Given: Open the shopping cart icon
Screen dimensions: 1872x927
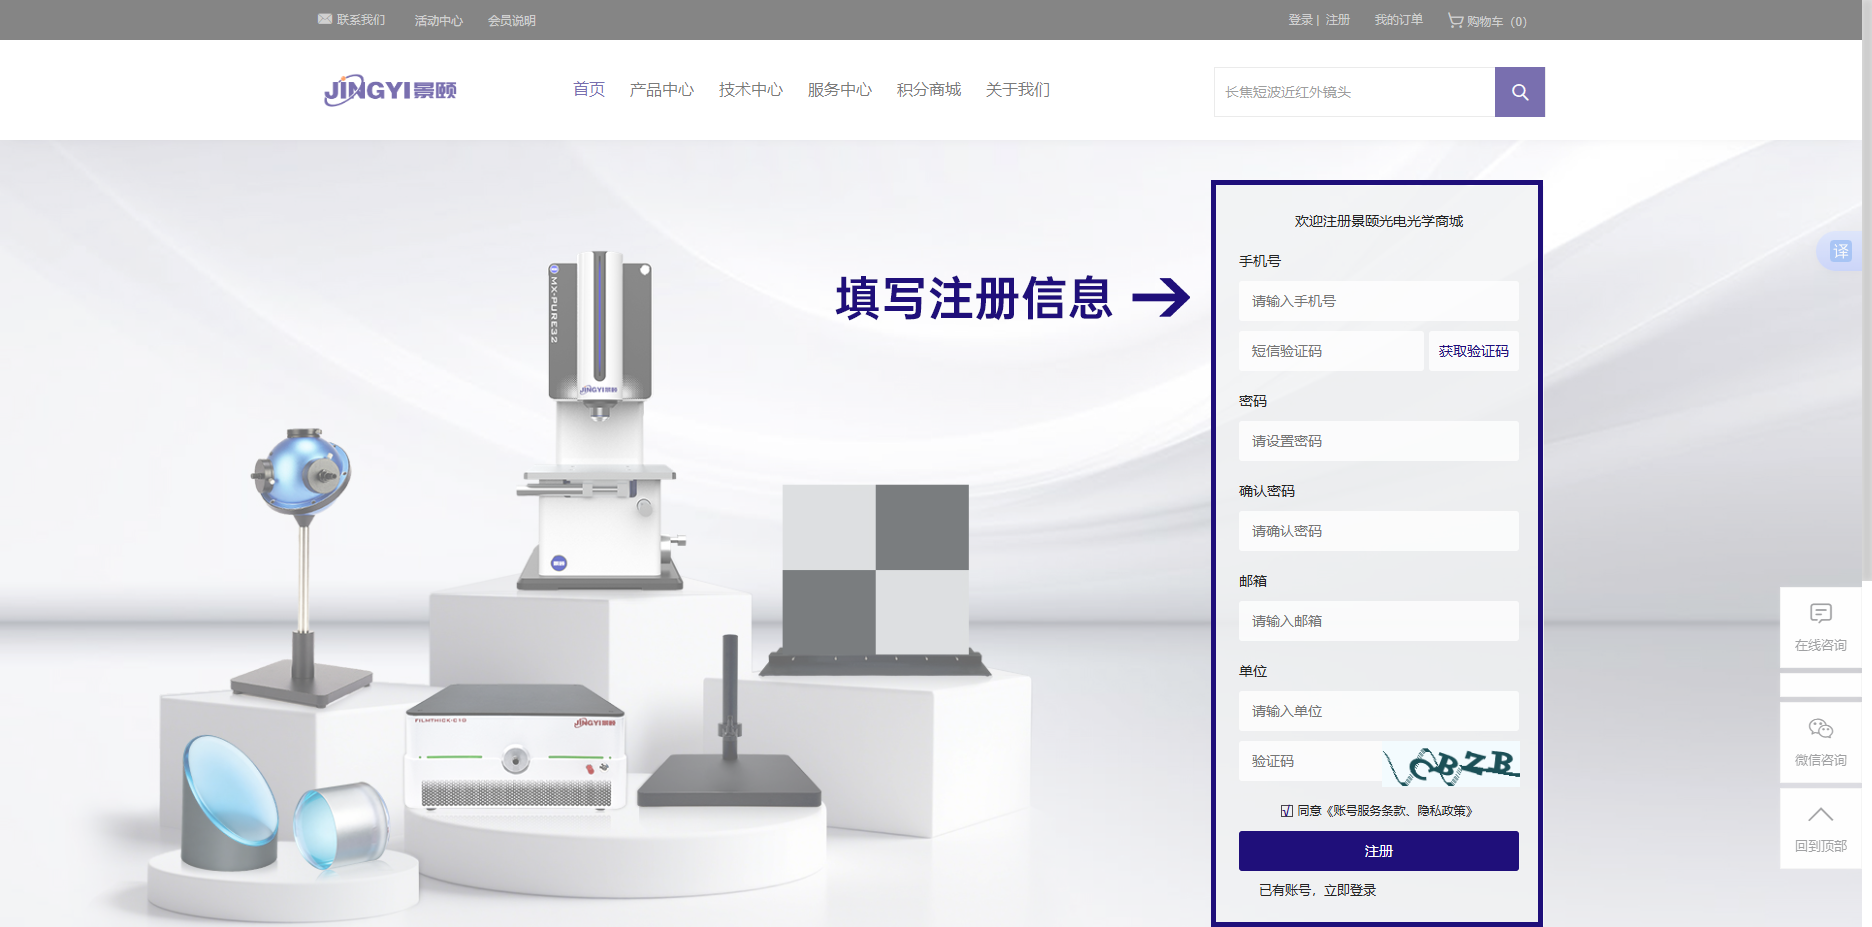Looking at the screenshot, I should pos(1455,20).
